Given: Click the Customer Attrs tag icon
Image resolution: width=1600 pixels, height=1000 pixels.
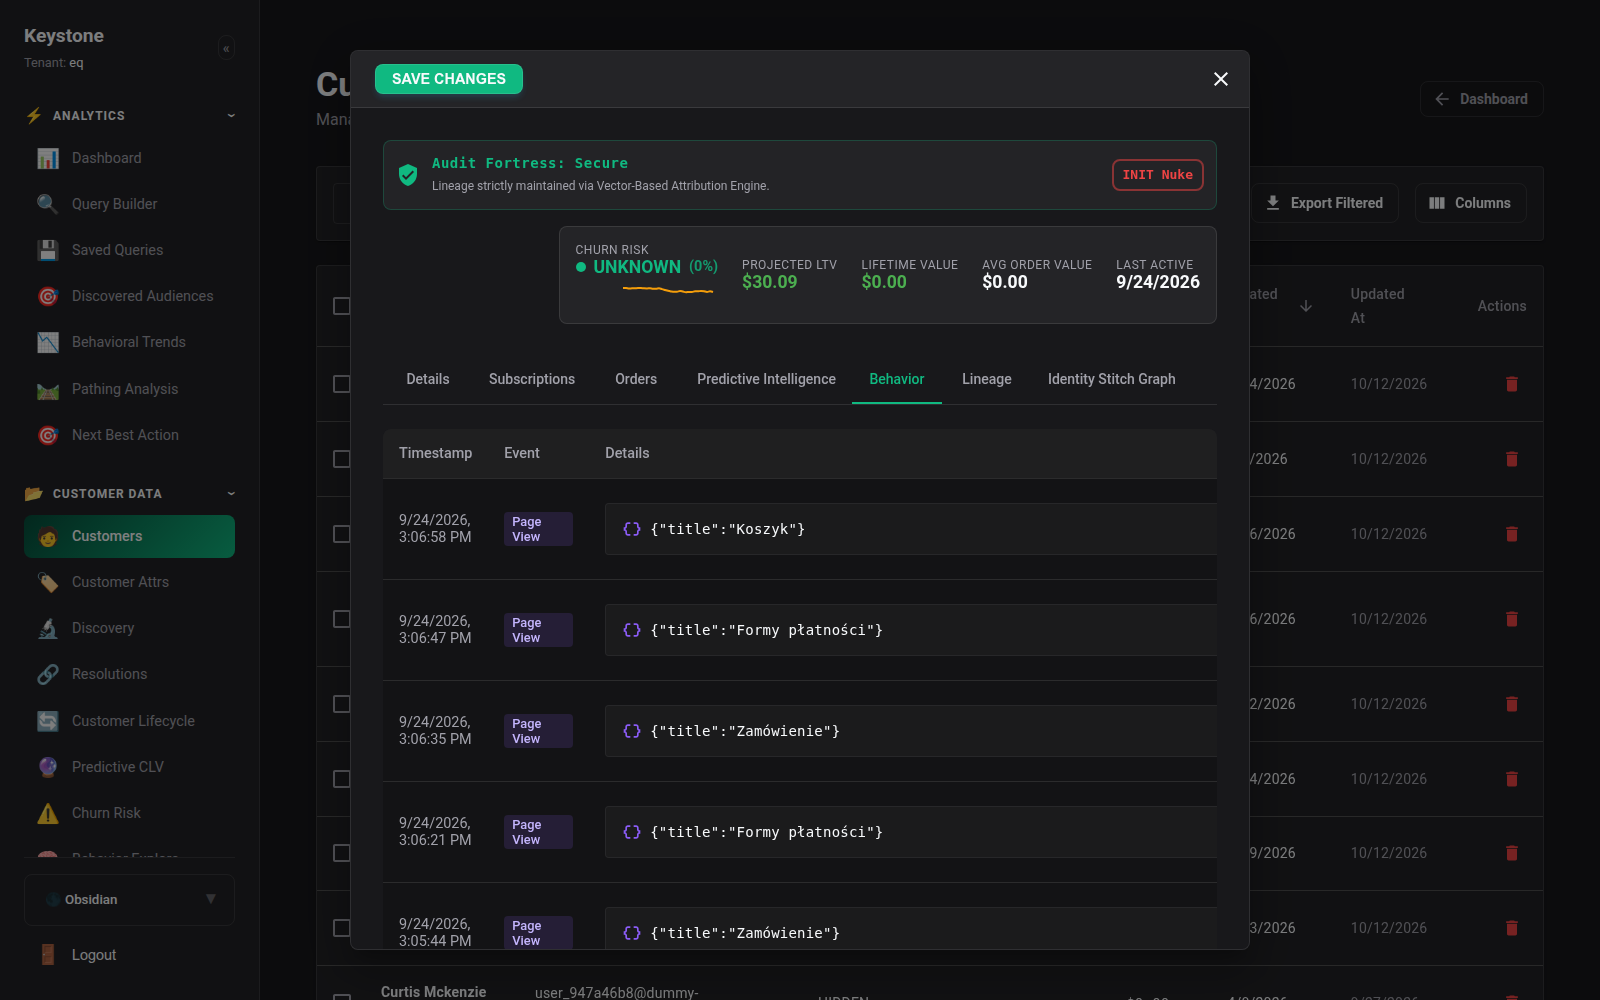Looking at the screenshot, I should [x=48, y=582].
